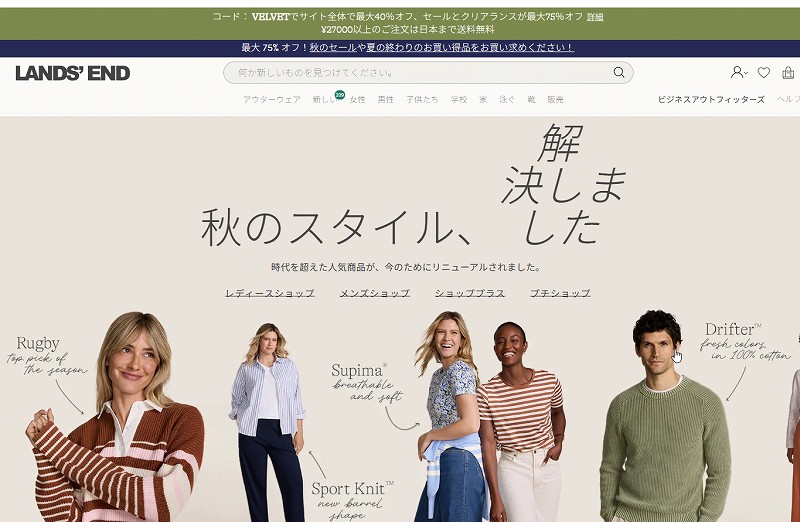
Task: Open the account profile icon
Action: tap(736, 72)
